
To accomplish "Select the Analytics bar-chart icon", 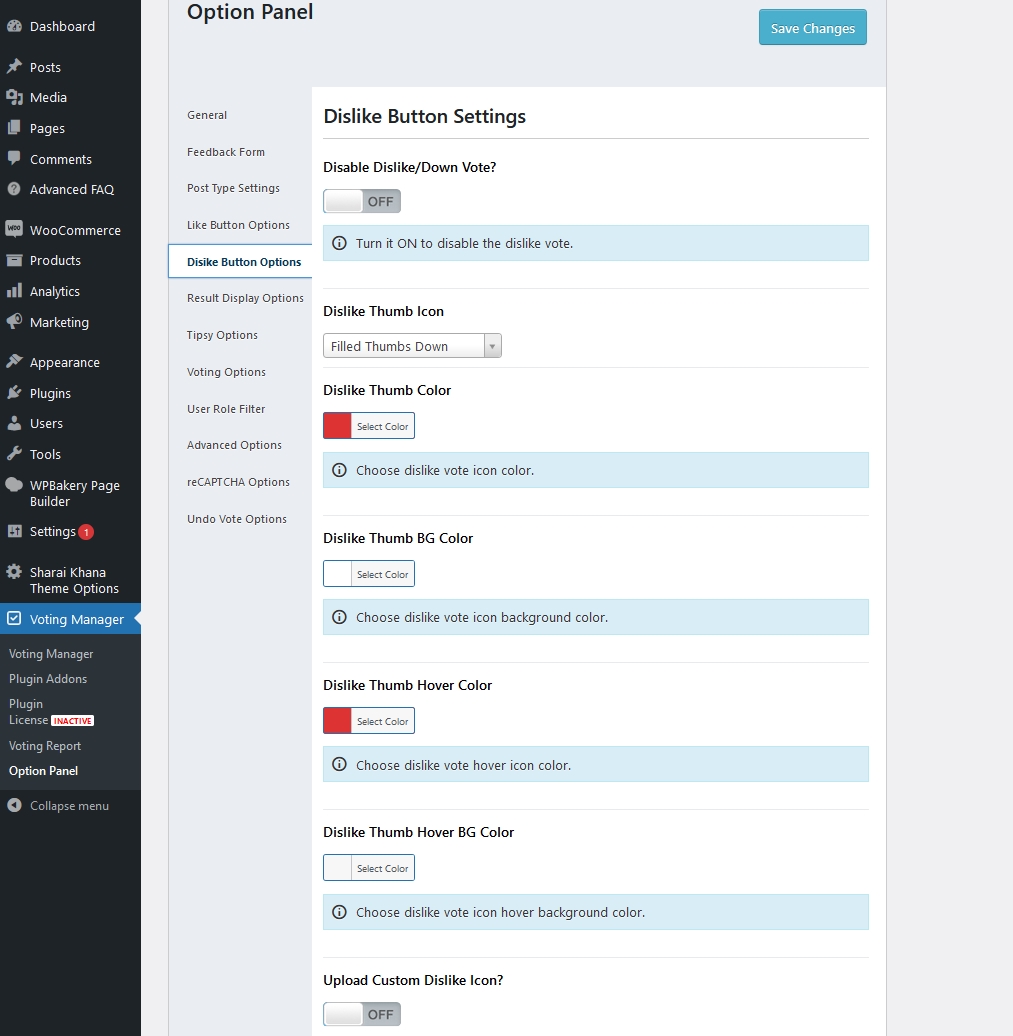I will pyautogui.click(x=17, y=291).
